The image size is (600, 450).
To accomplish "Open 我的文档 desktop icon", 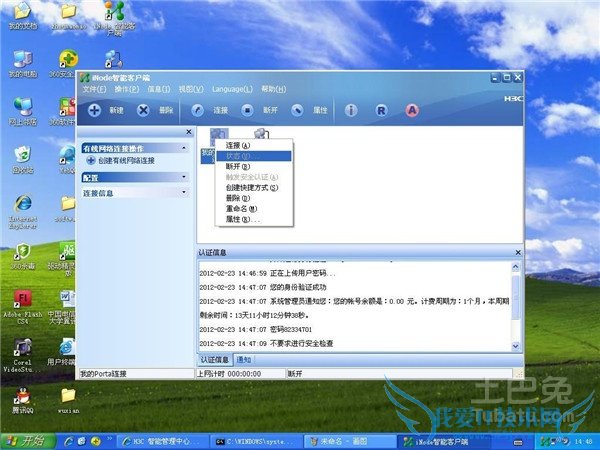I will pyautogui.click(x=23, y=15).
